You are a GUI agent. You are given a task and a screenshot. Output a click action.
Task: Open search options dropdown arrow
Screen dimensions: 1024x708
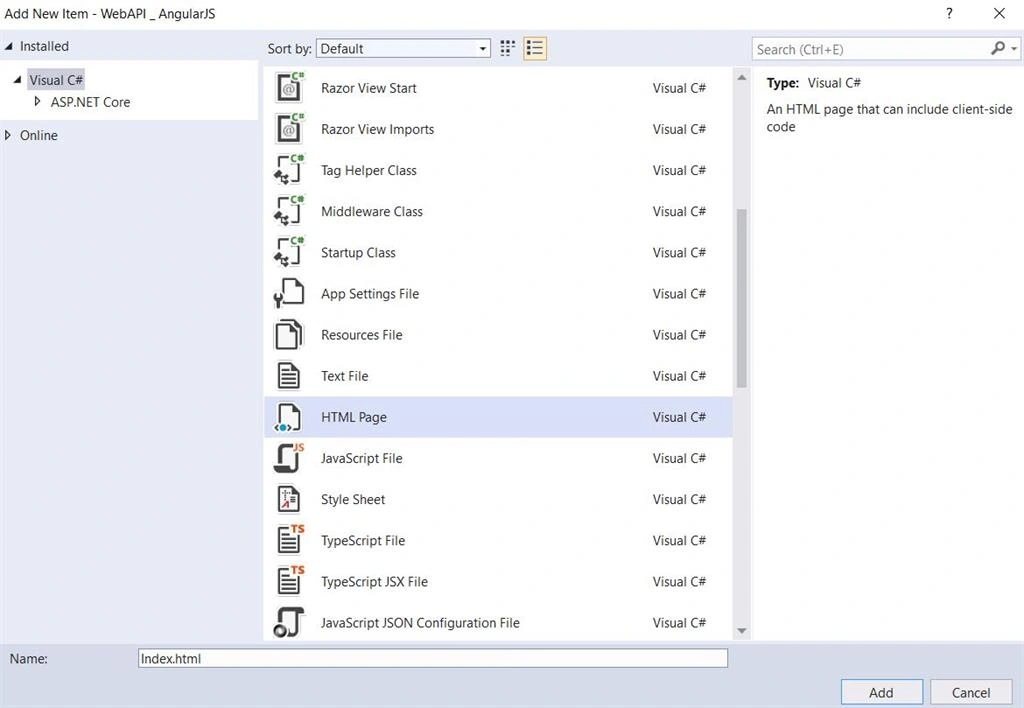click(x=1014, y=49)
